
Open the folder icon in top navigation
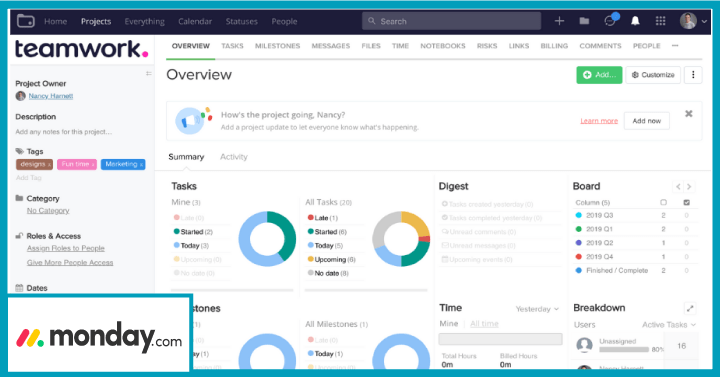tap(584, 21)
